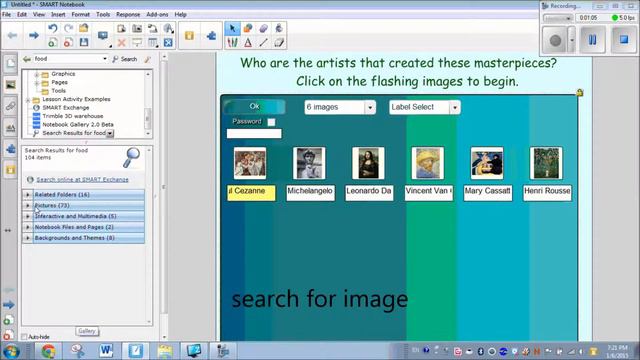The height and width of the screenshot is (360, 640).
Task: Open the Edit menu
Action: (22, 14)
